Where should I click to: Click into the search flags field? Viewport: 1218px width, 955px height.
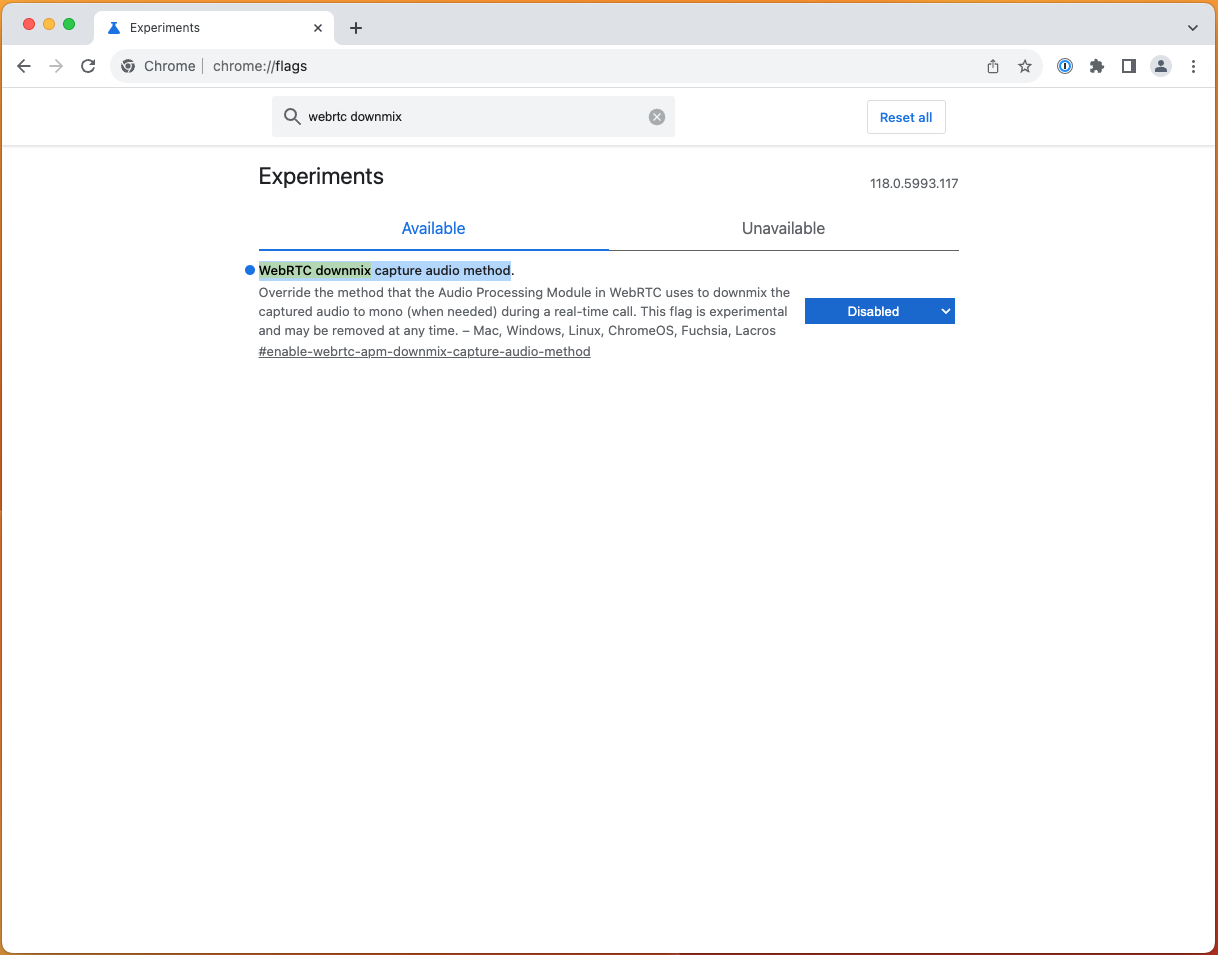tap(470, 117)
